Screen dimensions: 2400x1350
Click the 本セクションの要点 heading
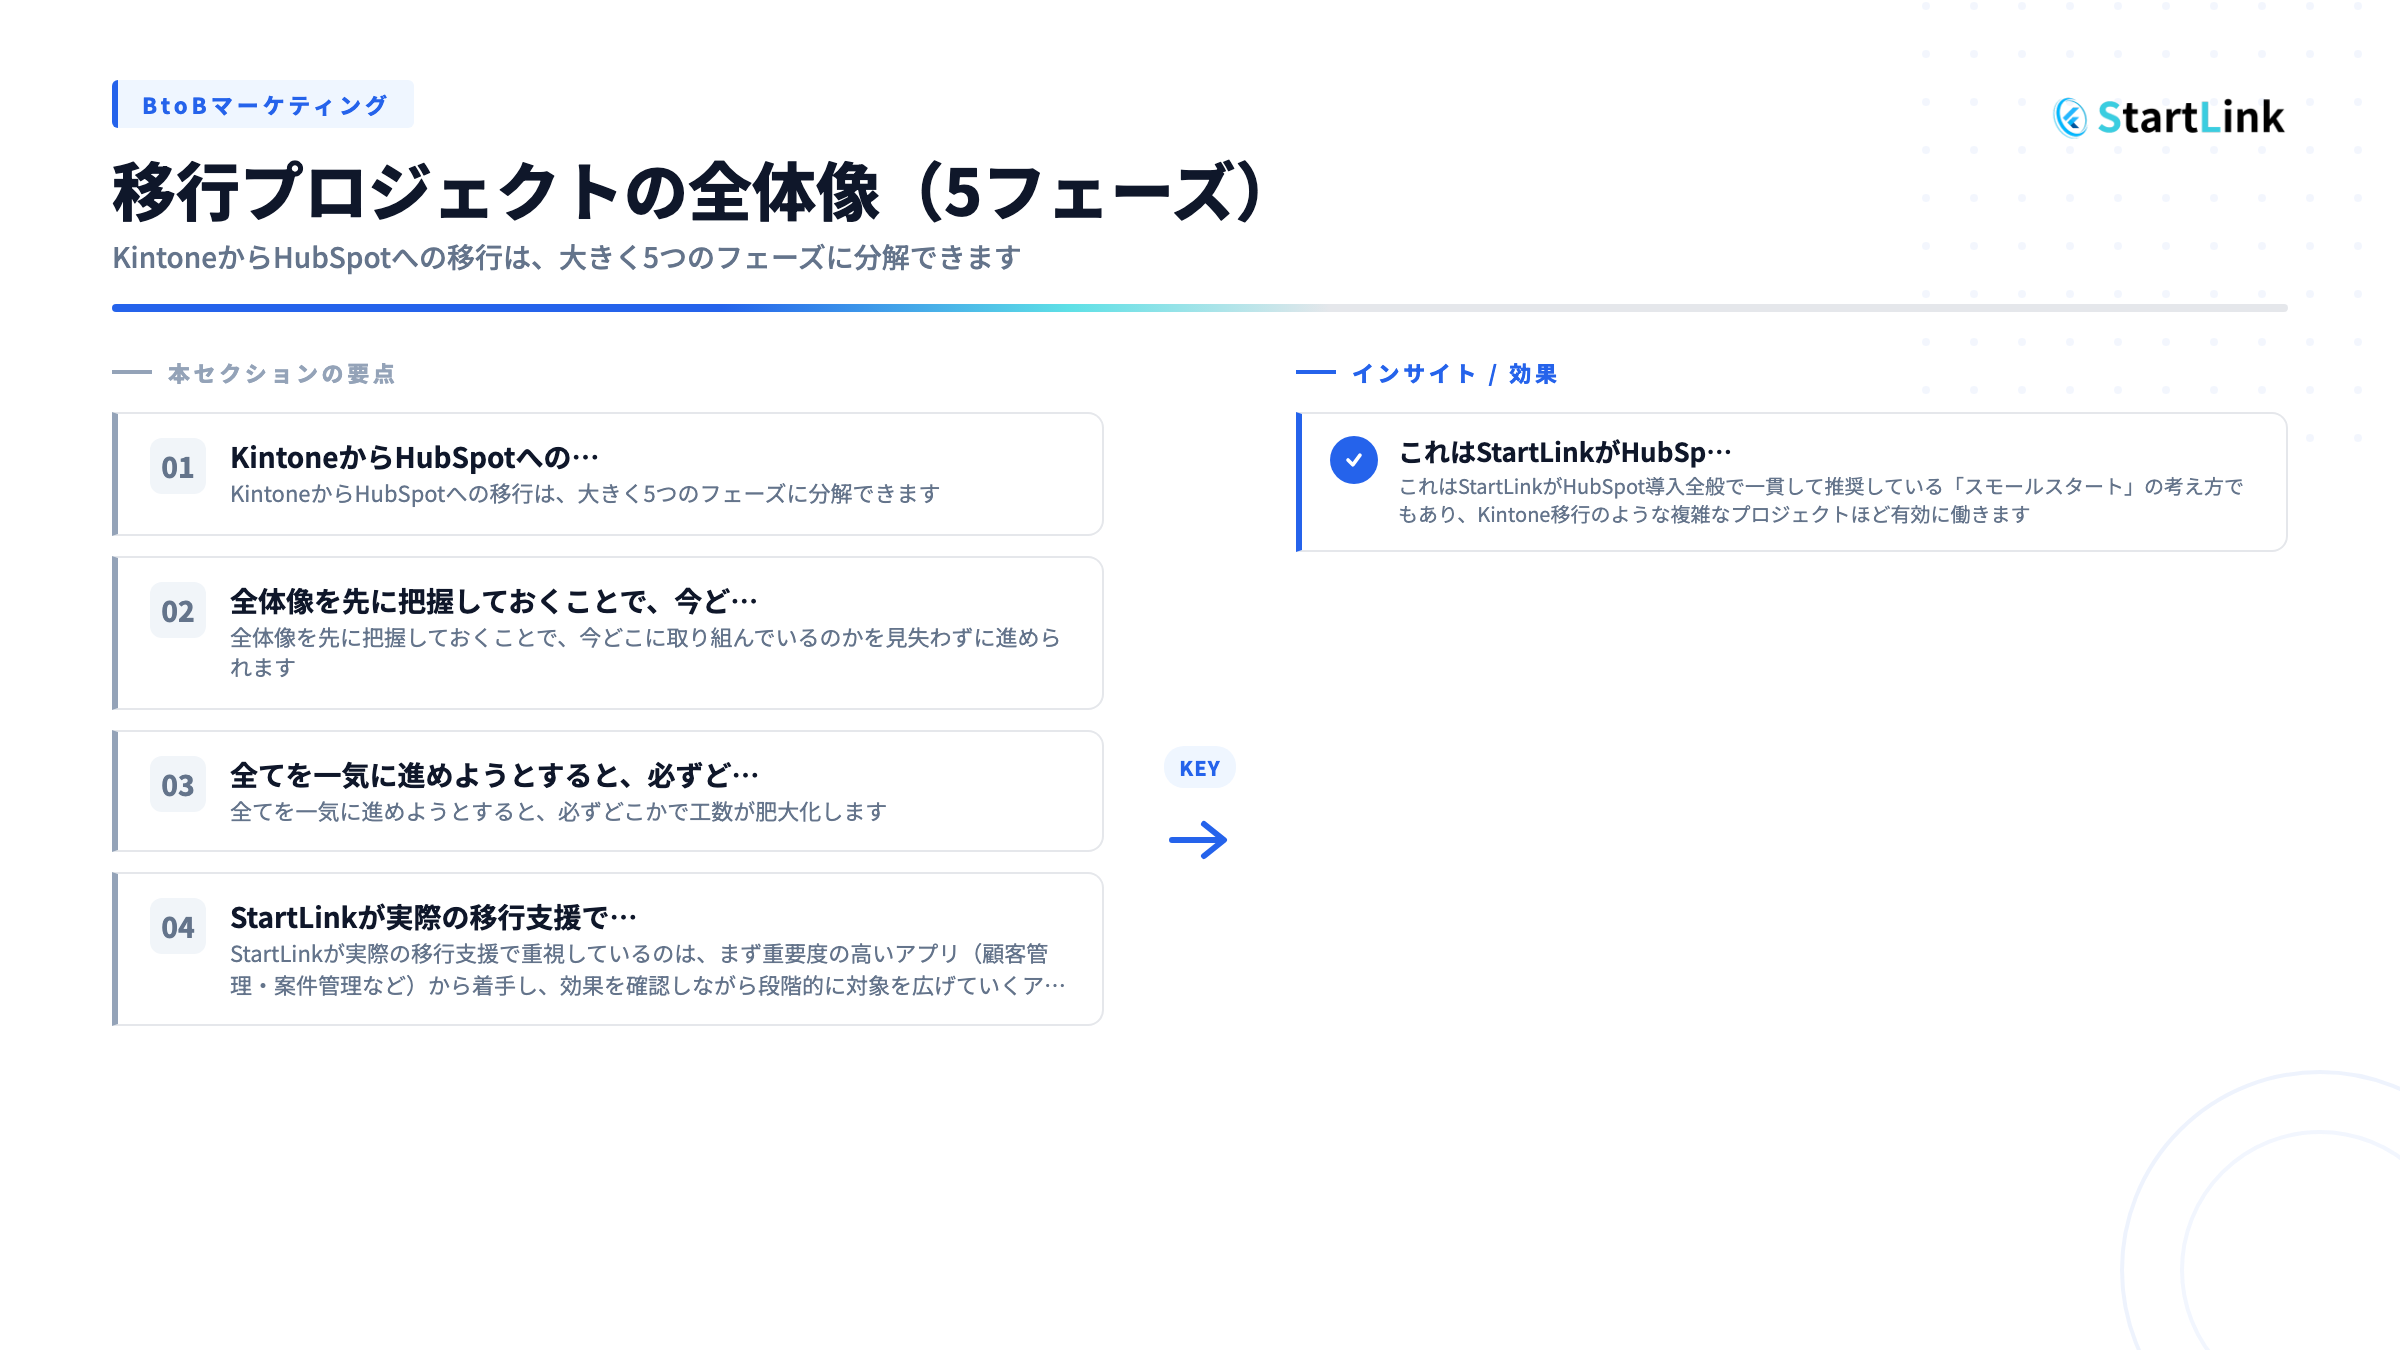(281, 374)
